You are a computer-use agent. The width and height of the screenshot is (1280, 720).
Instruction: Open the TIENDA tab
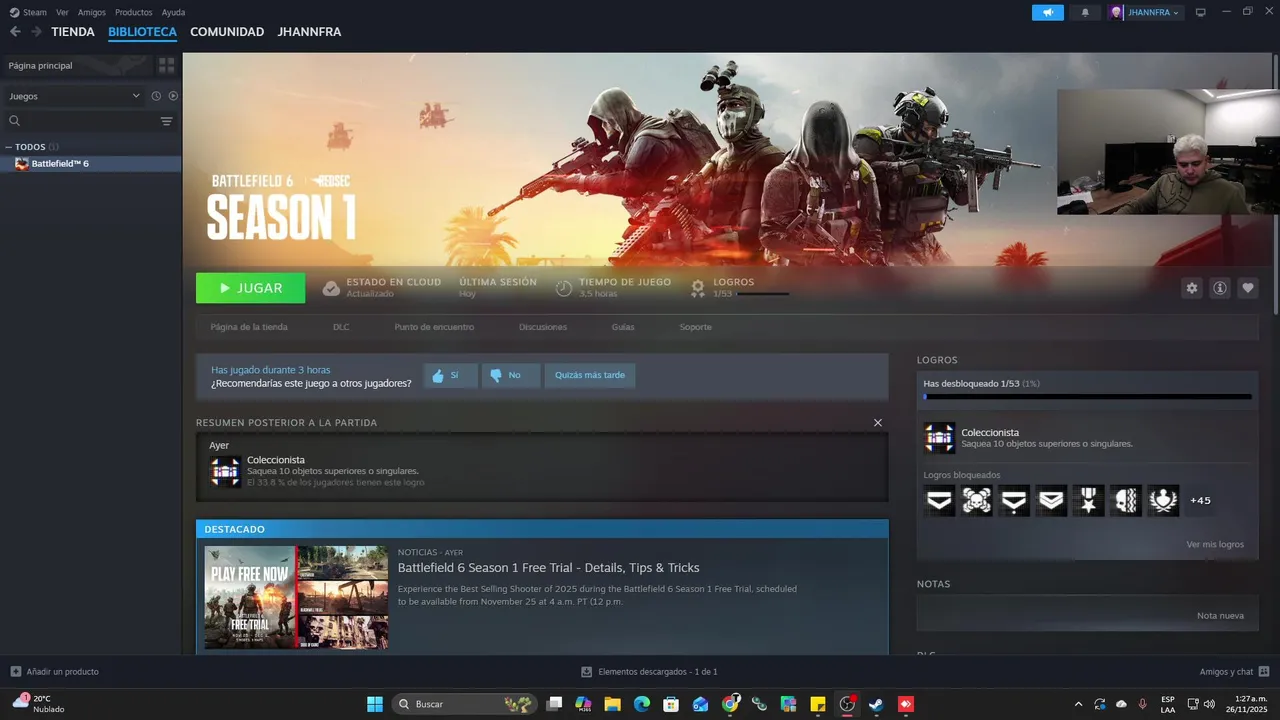coord(73,32)
